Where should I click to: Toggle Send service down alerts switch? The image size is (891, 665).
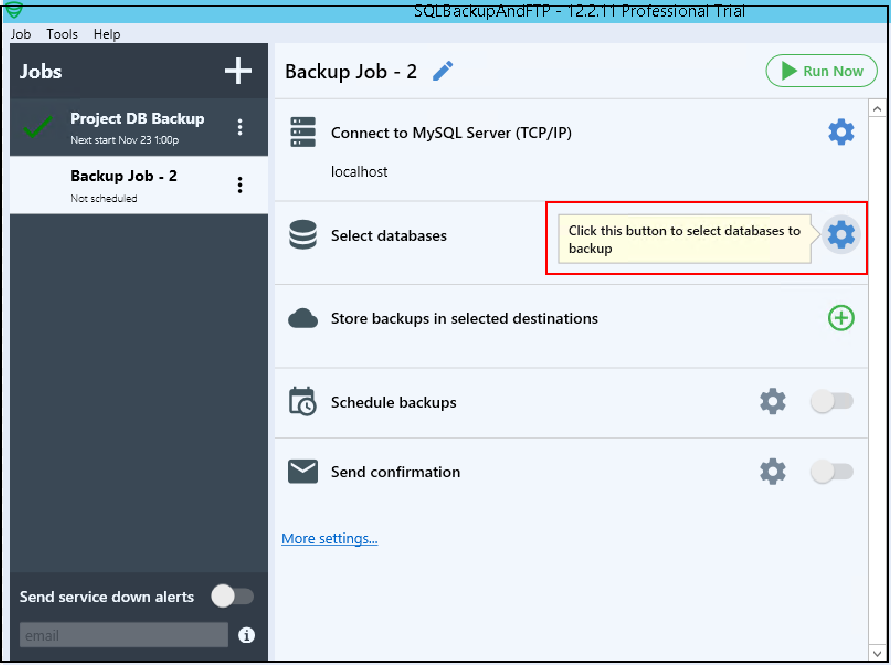[x=233, y=596]
